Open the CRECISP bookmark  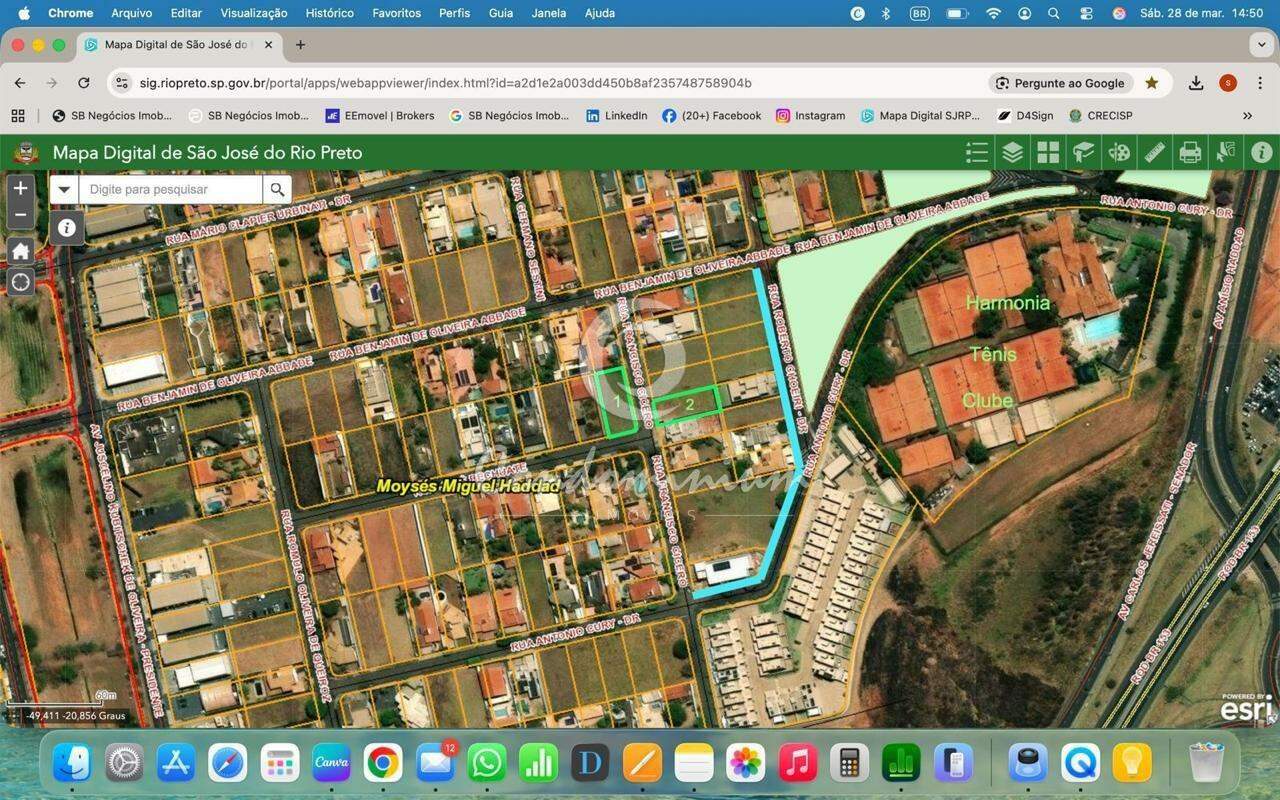1101,116
